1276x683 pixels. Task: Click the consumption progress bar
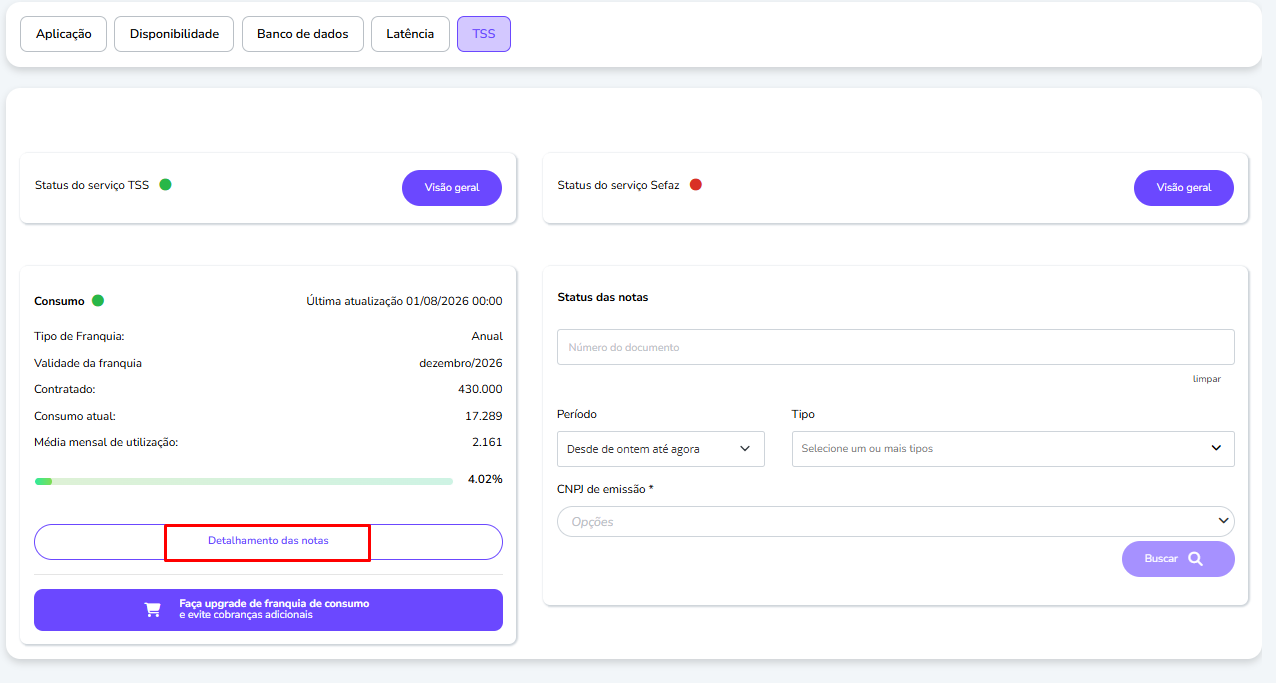(x=243, y=481)
